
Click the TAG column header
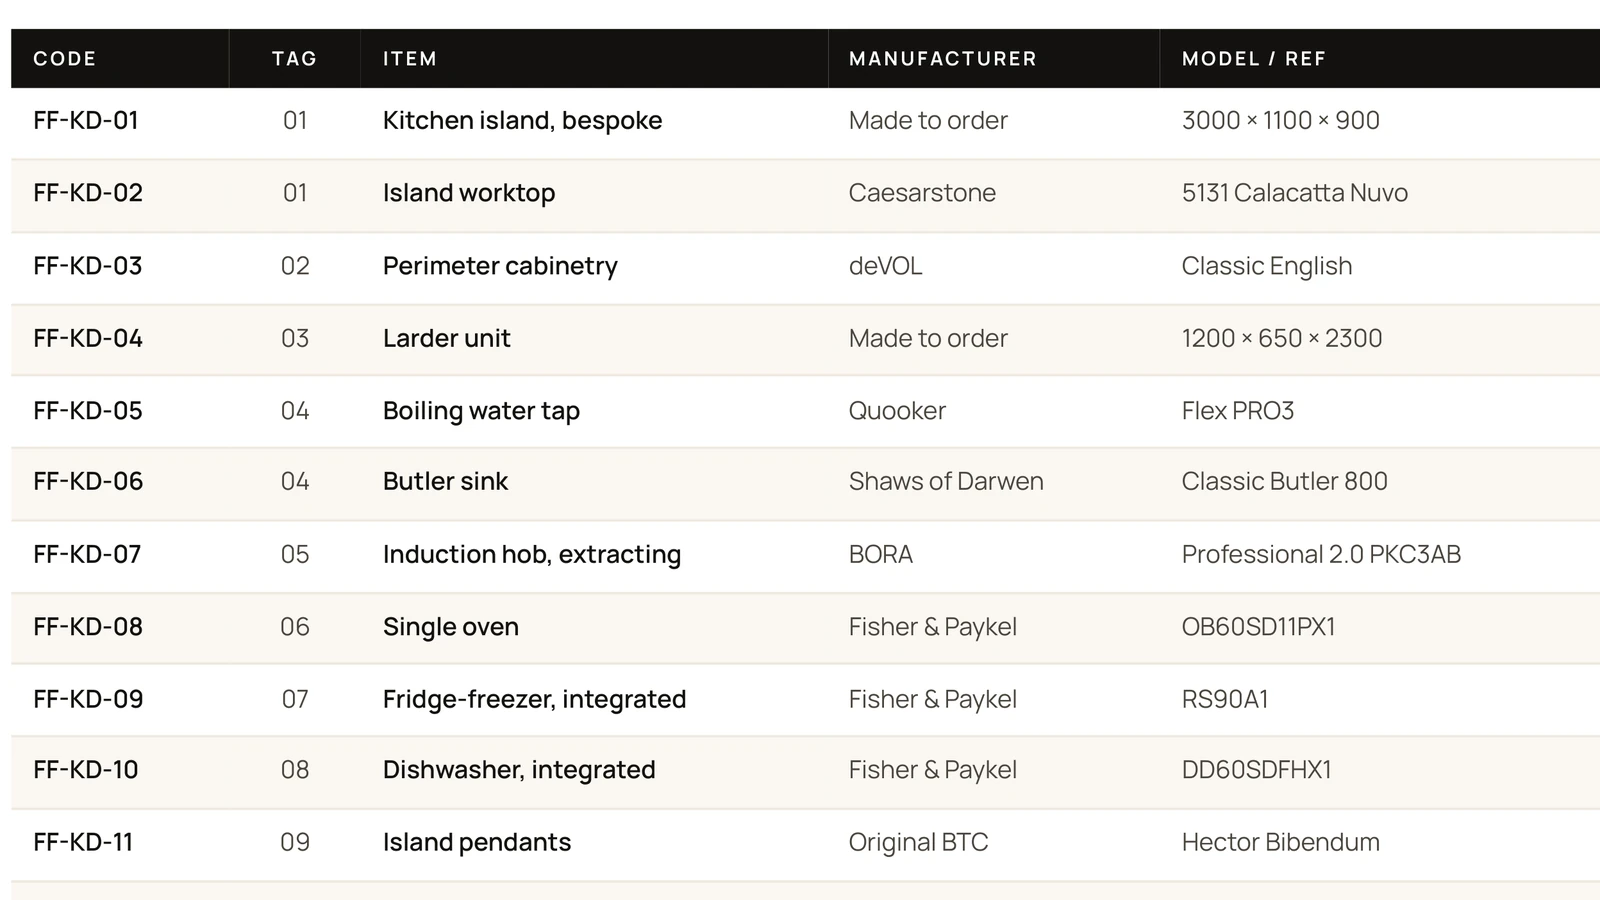pyautogui.click(x=294, y=59)
